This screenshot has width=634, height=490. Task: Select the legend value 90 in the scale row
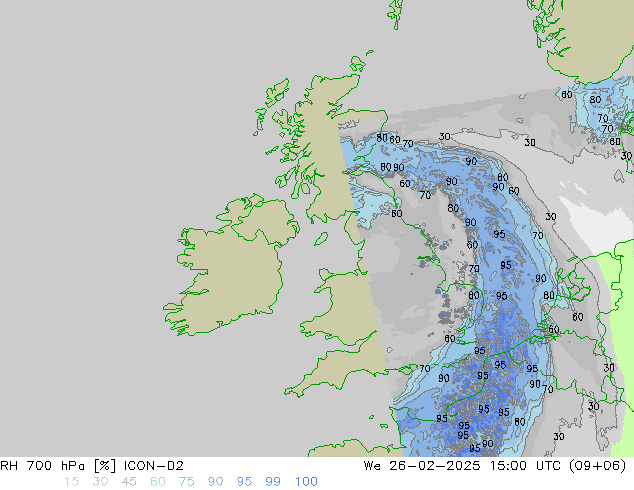pyautogui.click(x=215, y=482)
